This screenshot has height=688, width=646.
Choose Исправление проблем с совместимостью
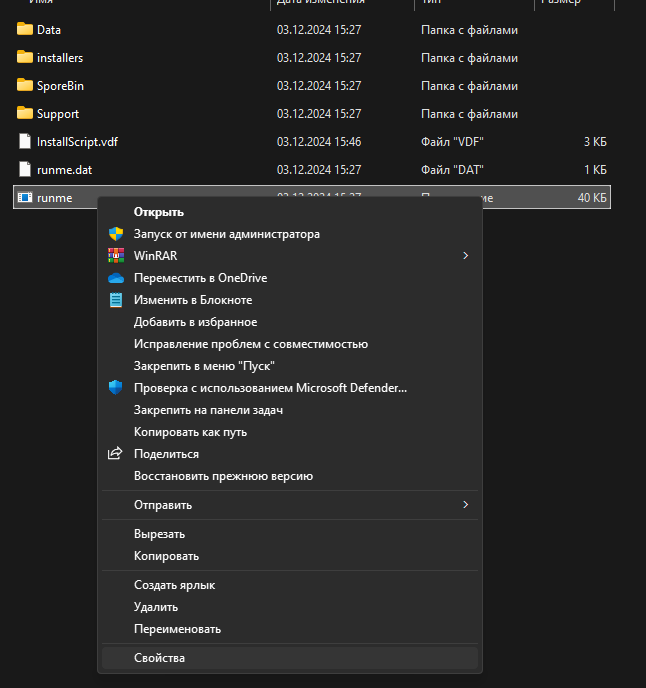click(x=290, y=344)
